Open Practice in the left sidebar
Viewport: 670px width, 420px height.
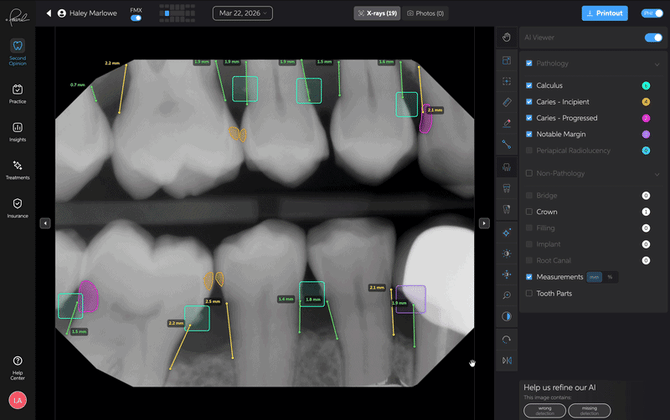point(18,92)
